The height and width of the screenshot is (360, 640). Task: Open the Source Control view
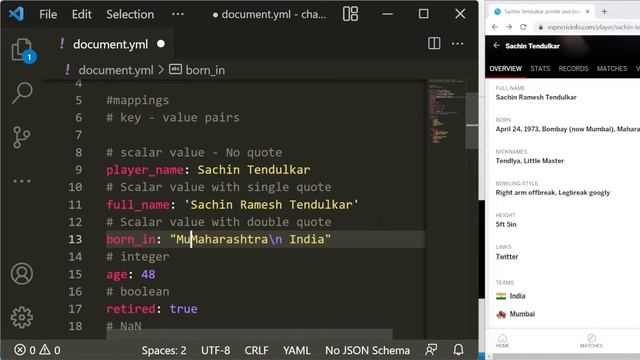[21, 137]
